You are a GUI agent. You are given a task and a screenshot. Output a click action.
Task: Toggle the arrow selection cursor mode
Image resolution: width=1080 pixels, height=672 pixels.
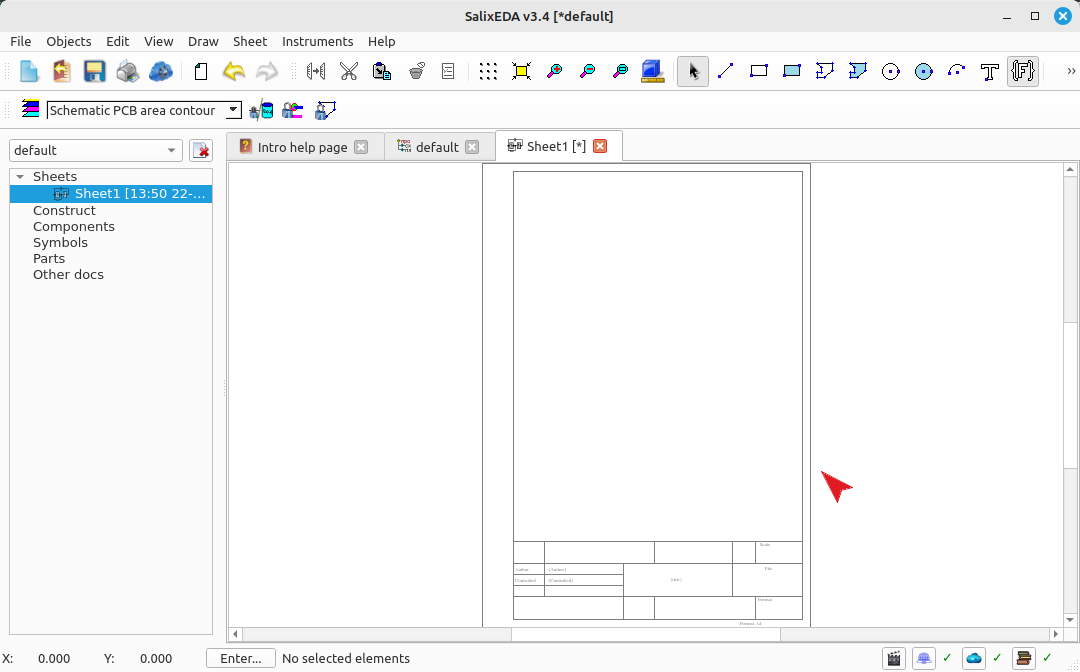693,71
